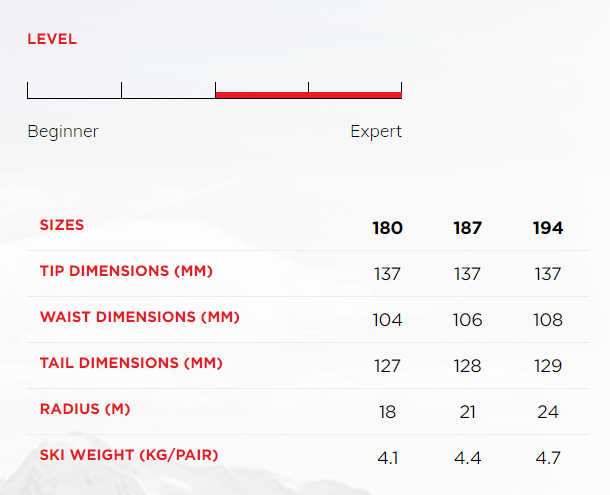Click the SKI WEIGHT (KG/PAIR) label

(x=129, y=455)
